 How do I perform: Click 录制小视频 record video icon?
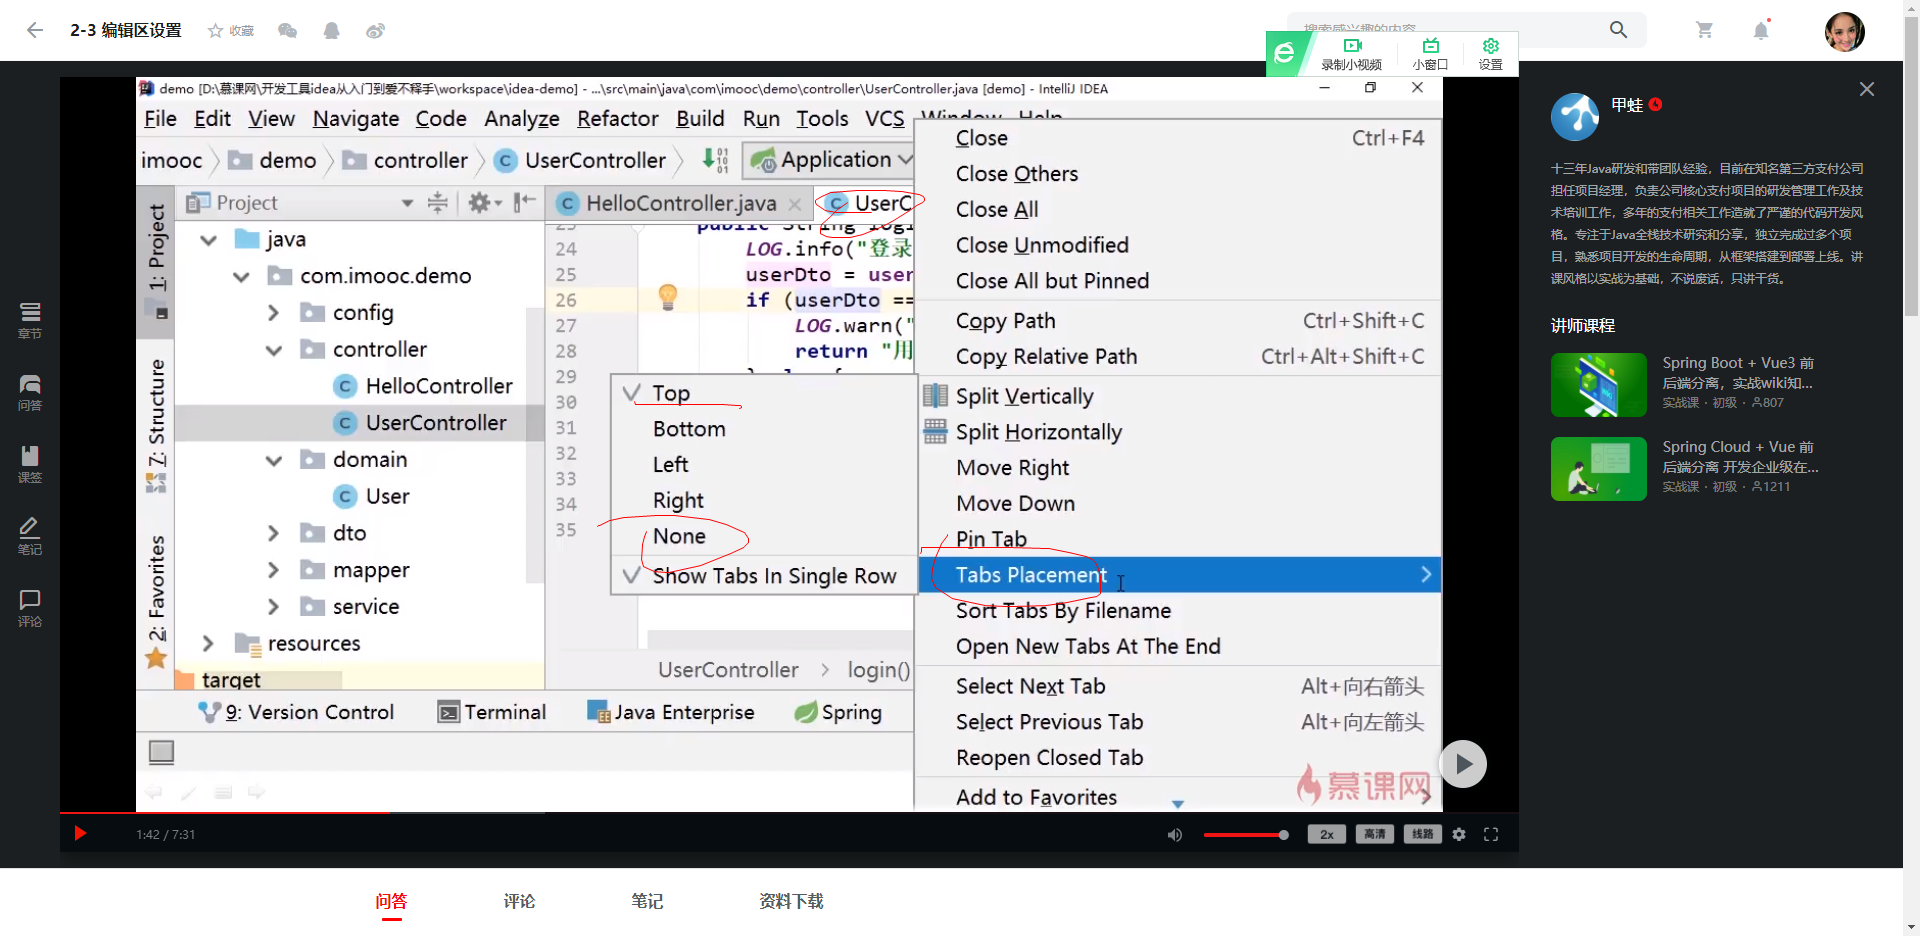click(1352, 54)
